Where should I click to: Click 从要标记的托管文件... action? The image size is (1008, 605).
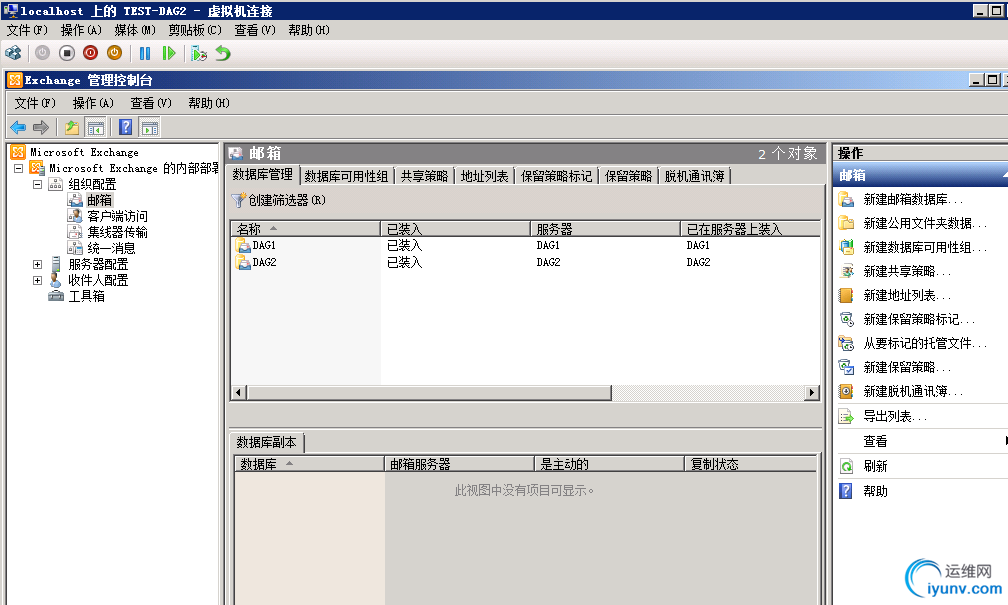(x=924, y=343)
